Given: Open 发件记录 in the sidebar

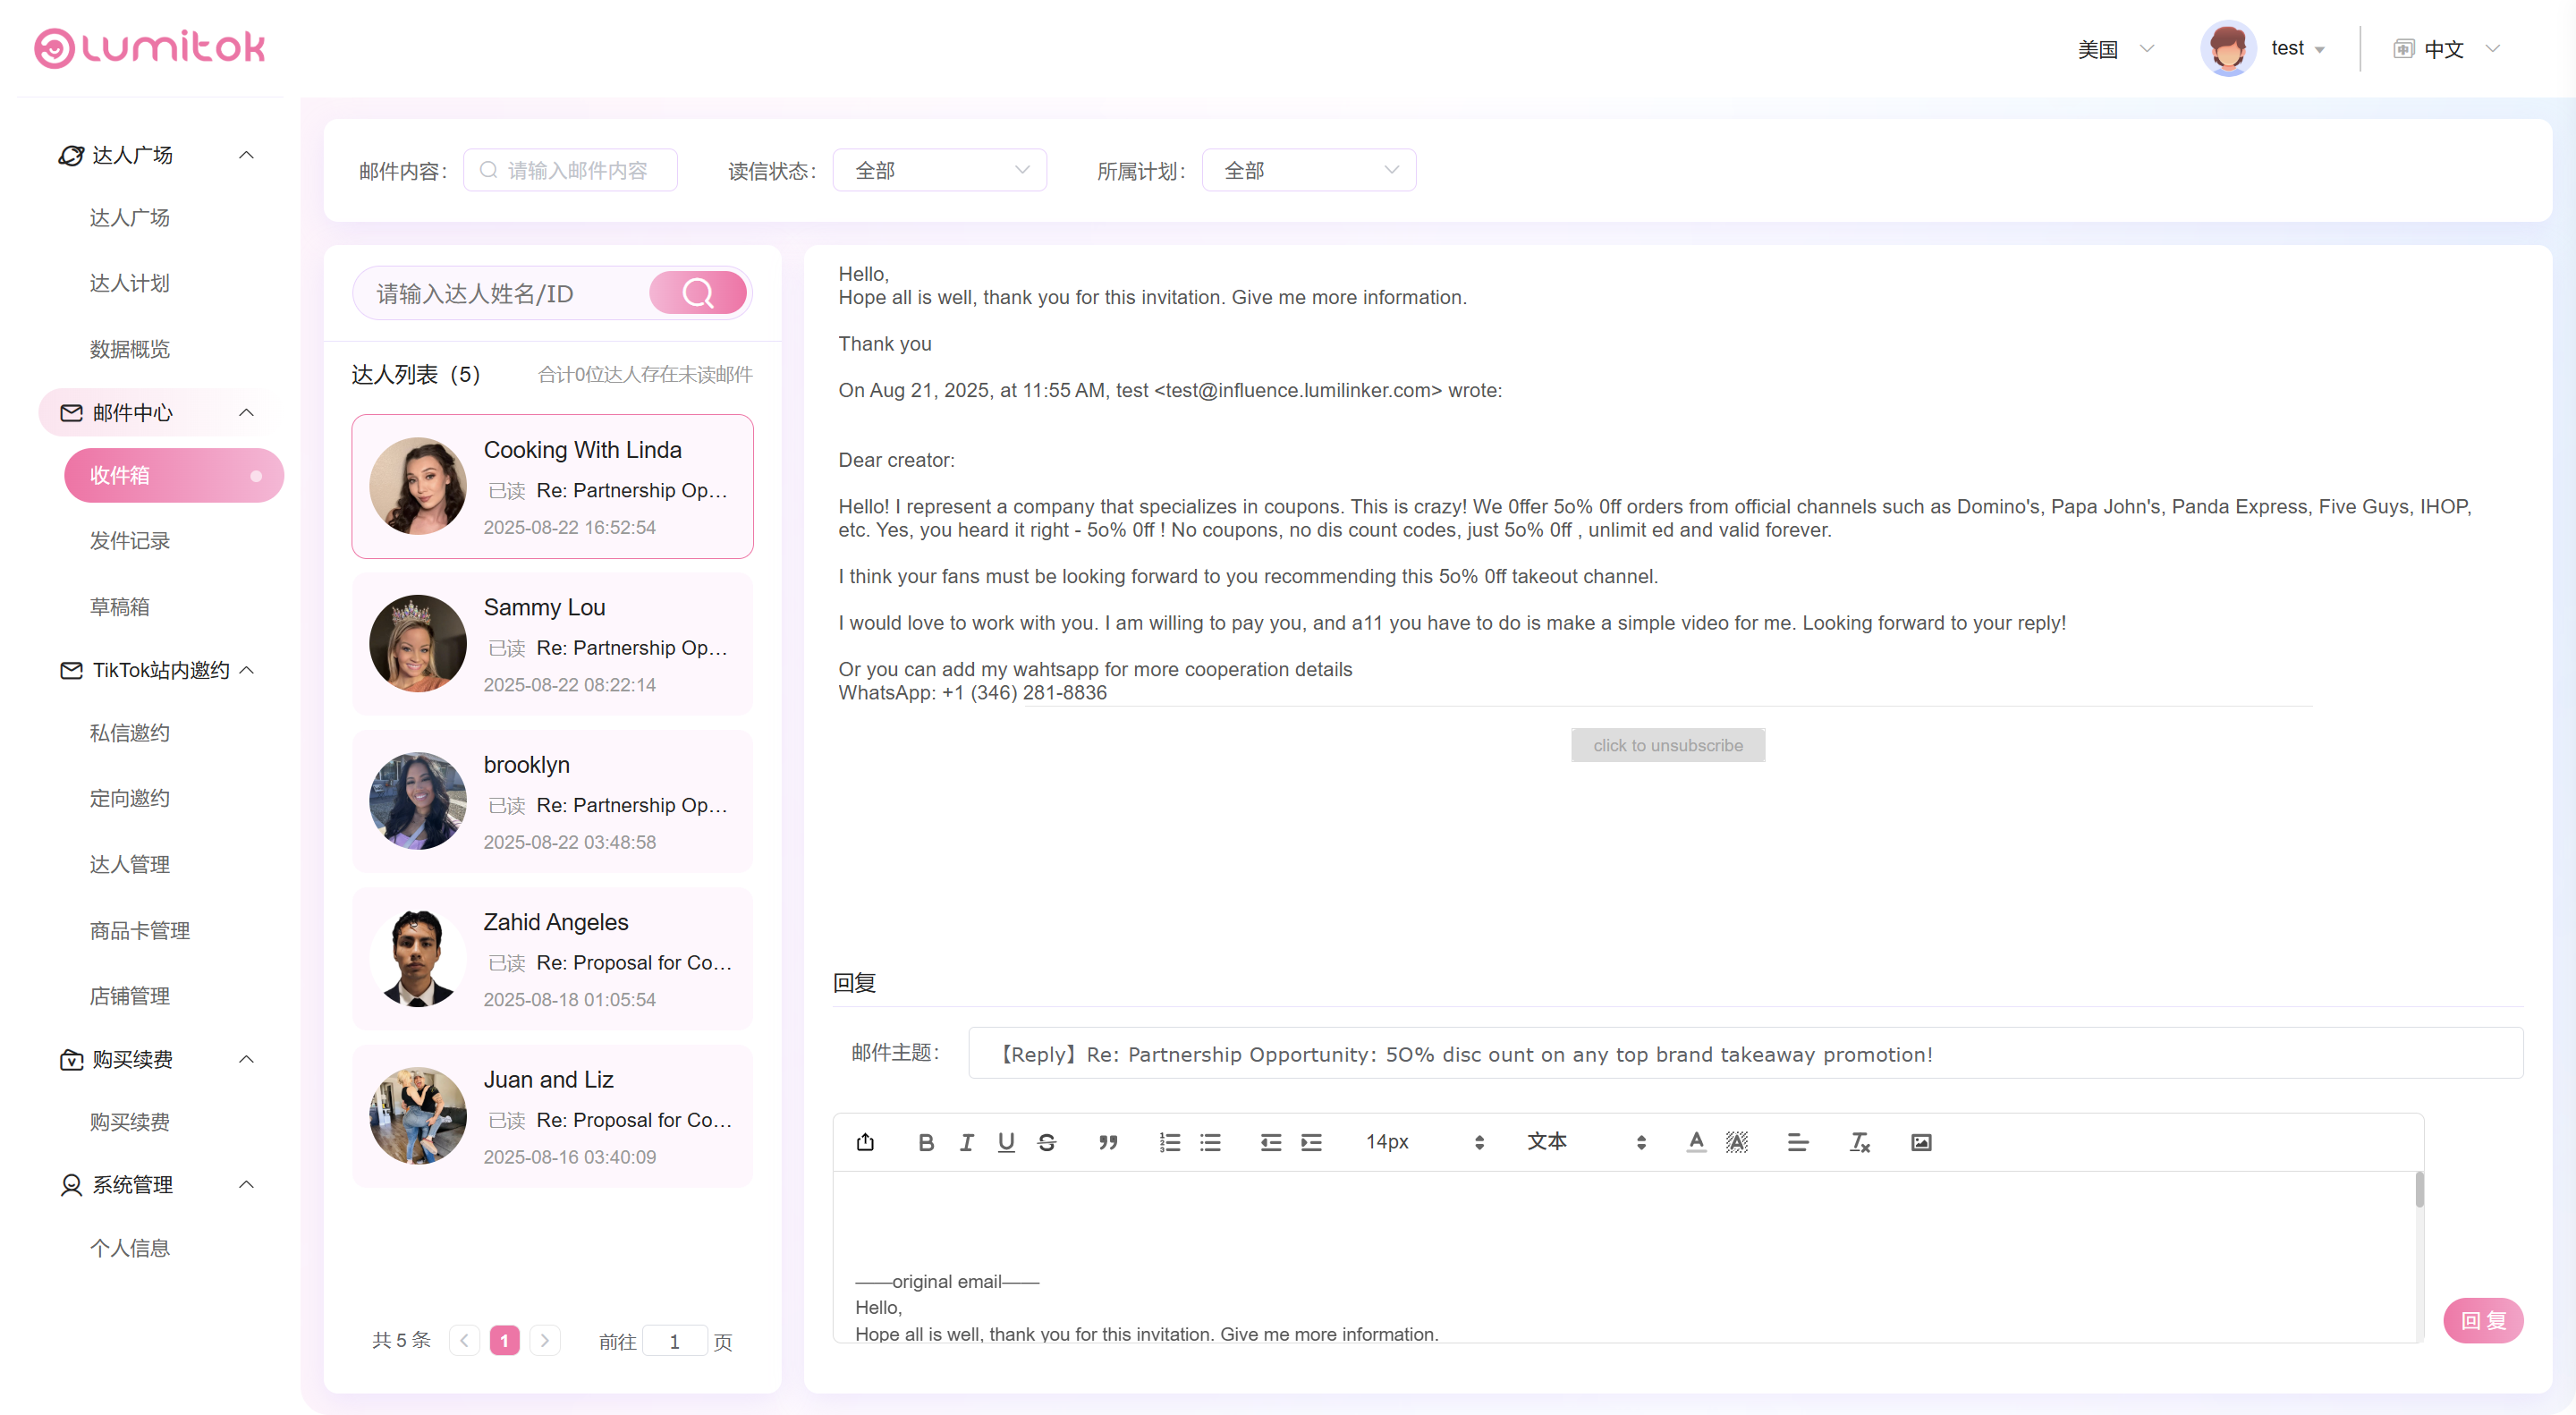Looking at the screenshot, I should coord(130,541).
